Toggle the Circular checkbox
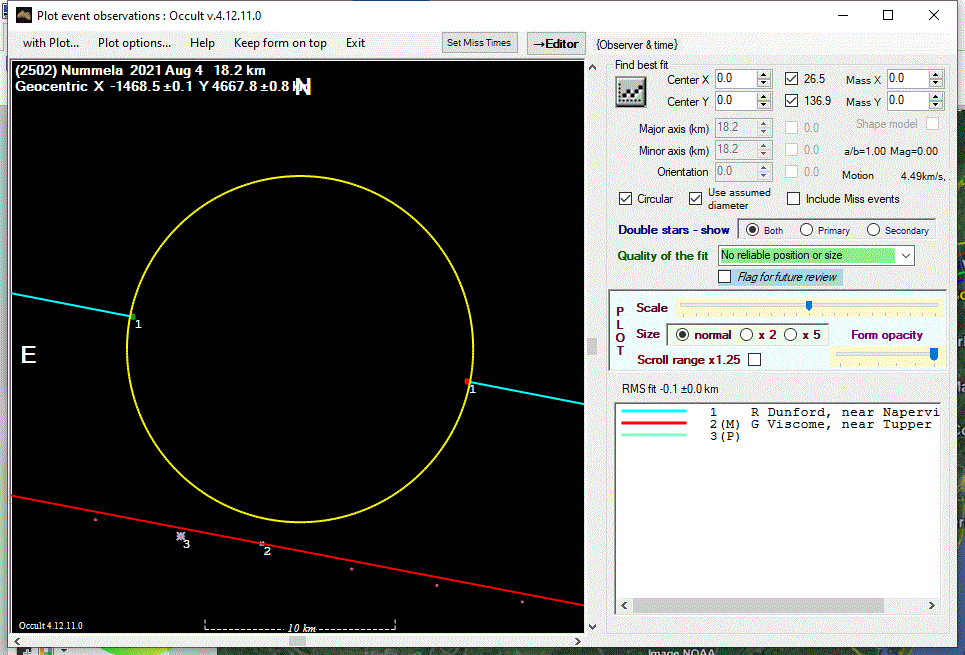Image resolution: width=965 pixels, height=655 pixels. 626,199
